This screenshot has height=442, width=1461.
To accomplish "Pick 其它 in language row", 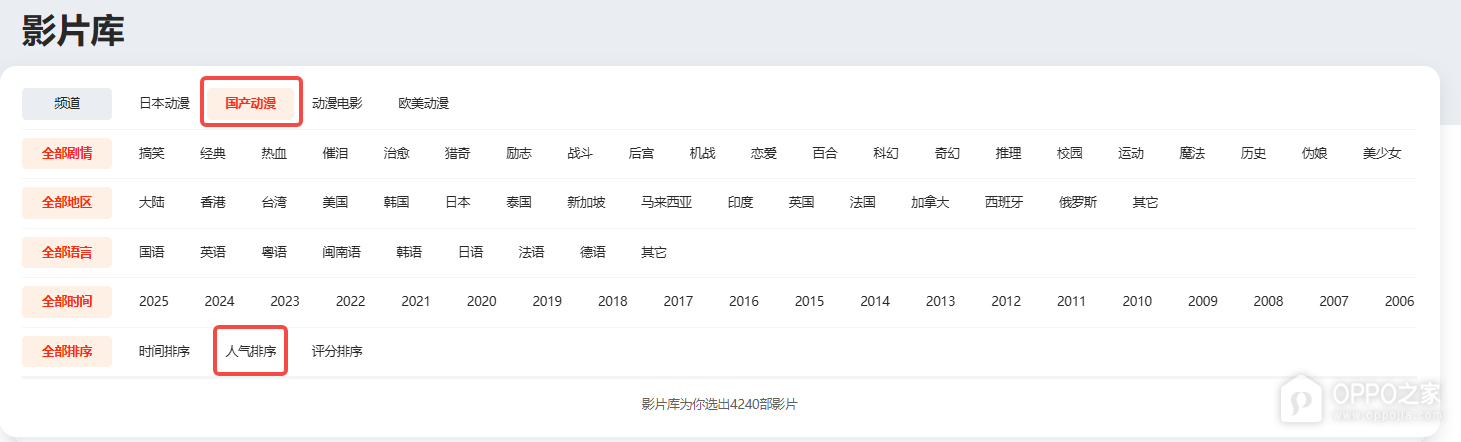I will tap(654, 252).
